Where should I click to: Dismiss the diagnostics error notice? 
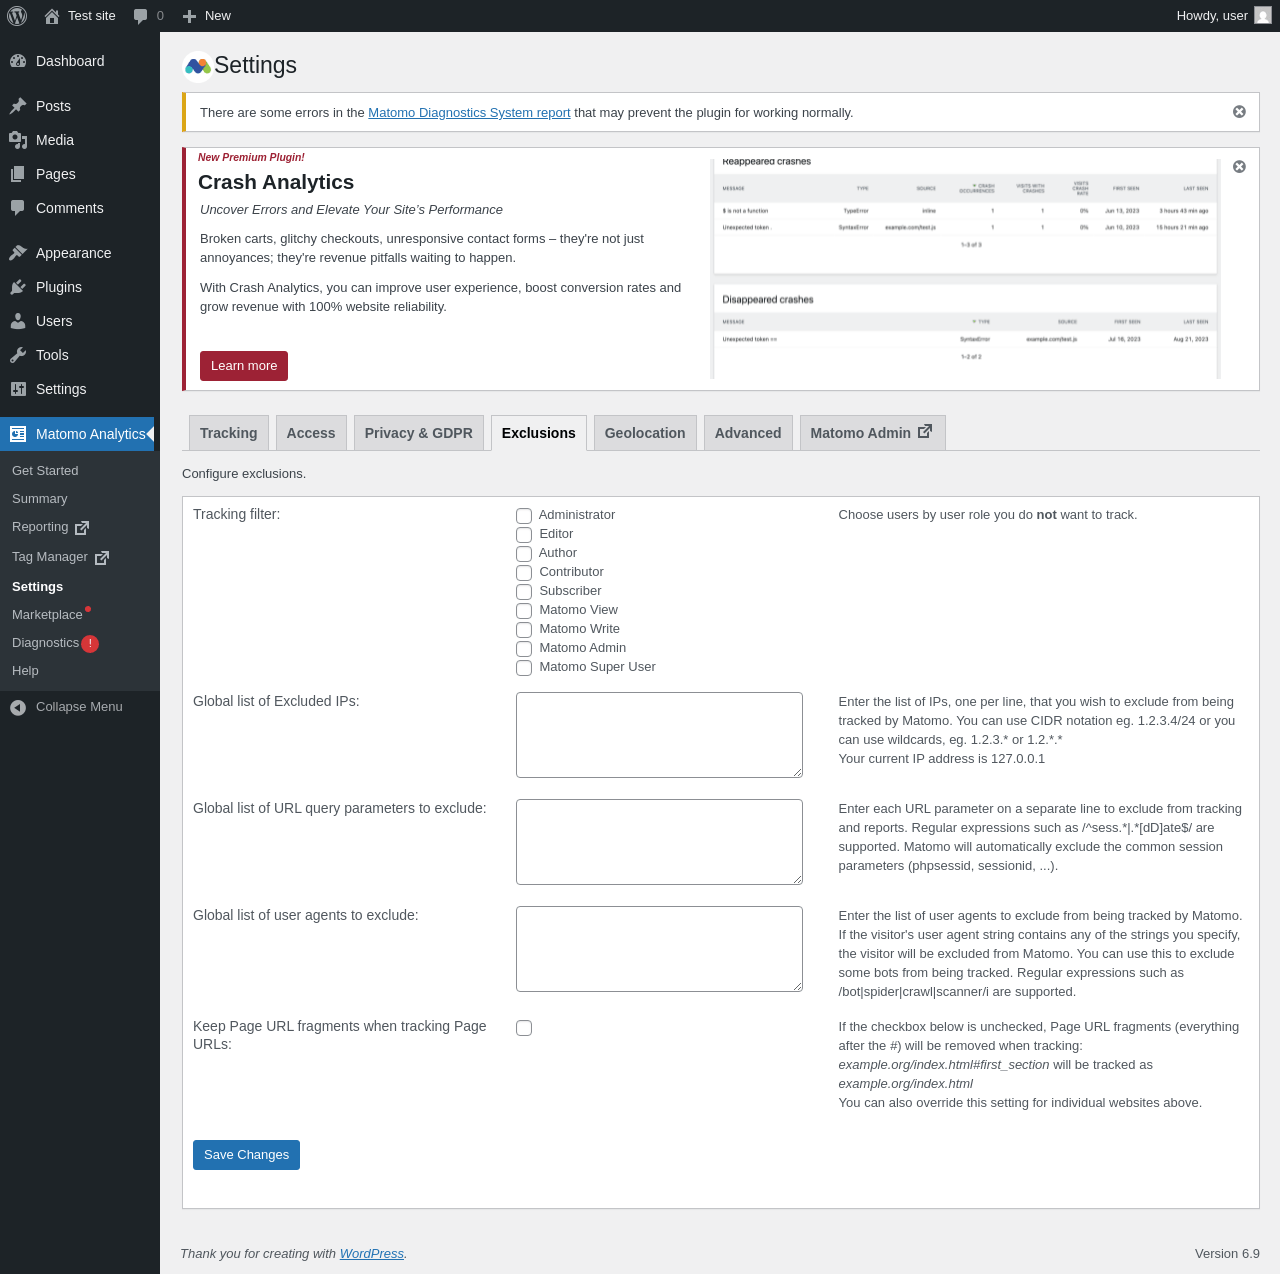click(x=1239, y=112)
